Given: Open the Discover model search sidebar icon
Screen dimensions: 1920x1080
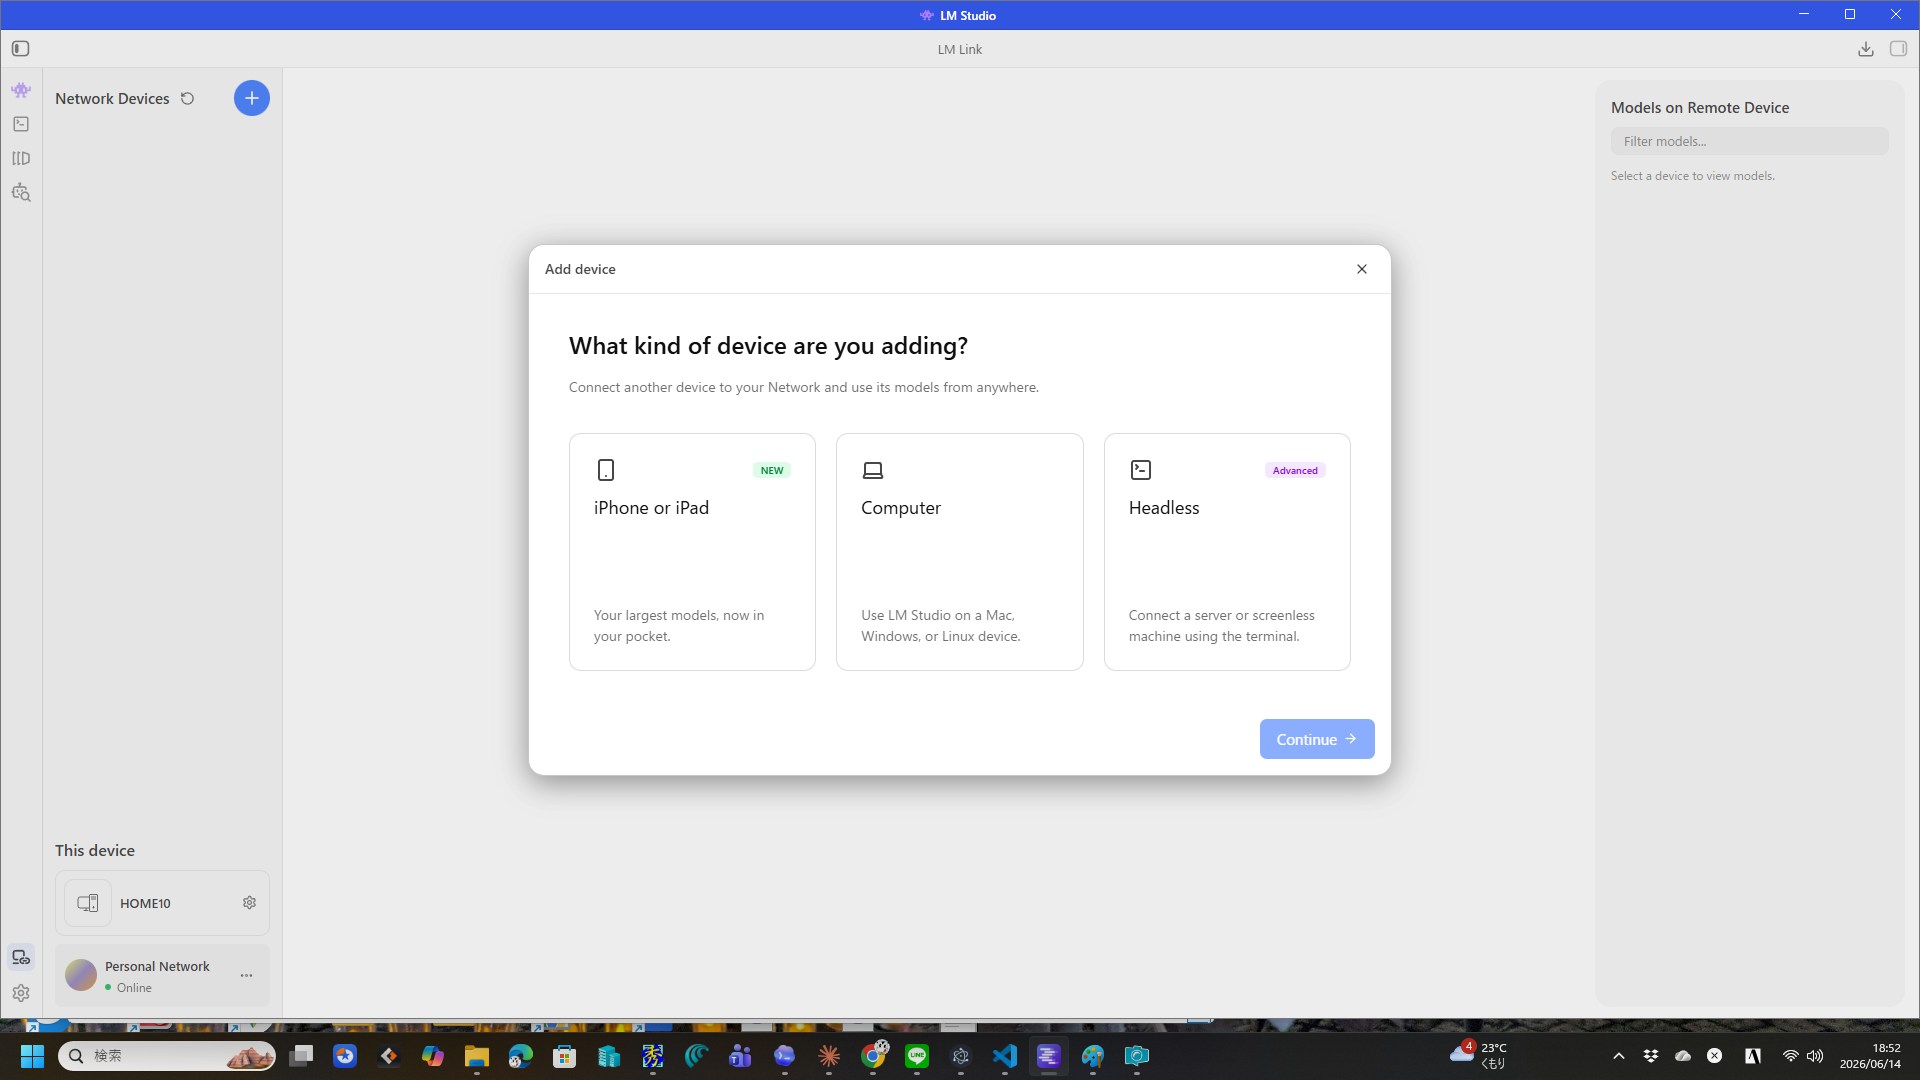Looking at the screenshot, I should (x=21, y=192).
